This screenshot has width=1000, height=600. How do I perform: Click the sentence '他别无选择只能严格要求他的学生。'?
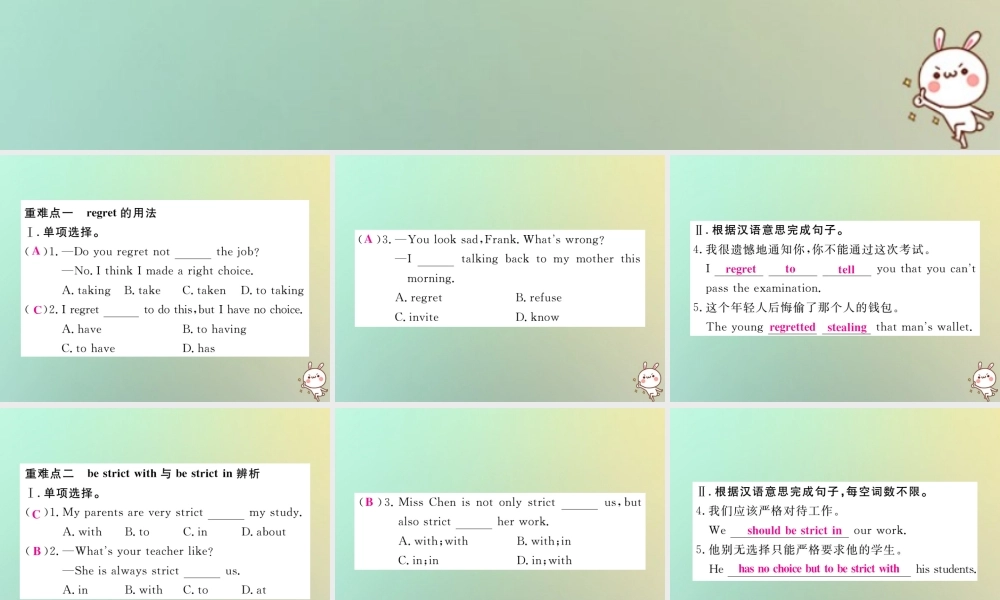[x=805, y=550]
